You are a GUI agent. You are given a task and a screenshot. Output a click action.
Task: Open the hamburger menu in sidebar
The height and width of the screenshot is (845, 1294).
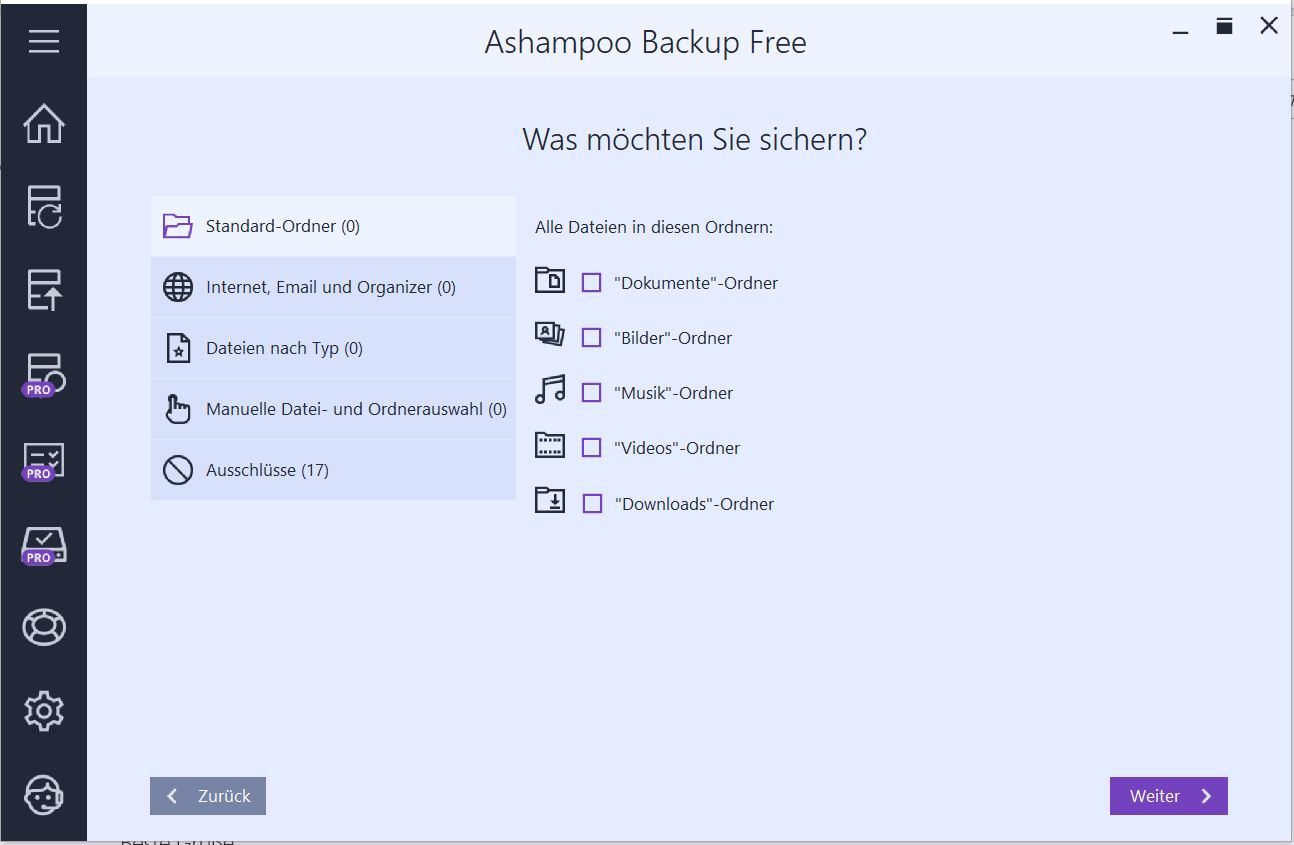[x=43, y=41]
